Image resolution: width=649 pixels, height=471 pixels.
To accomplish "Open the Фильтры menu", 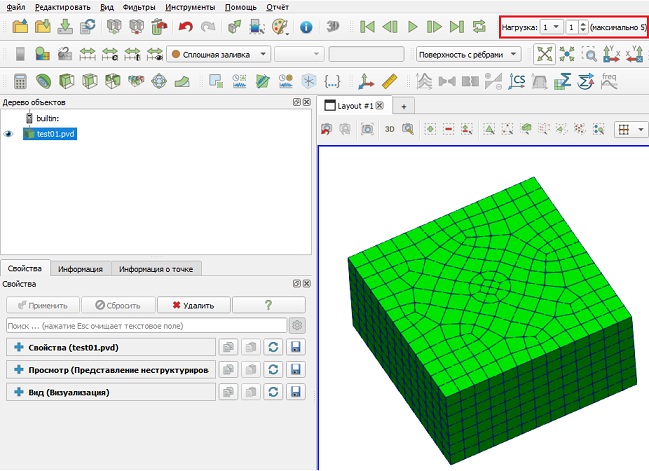I will (x=139, y=7).
